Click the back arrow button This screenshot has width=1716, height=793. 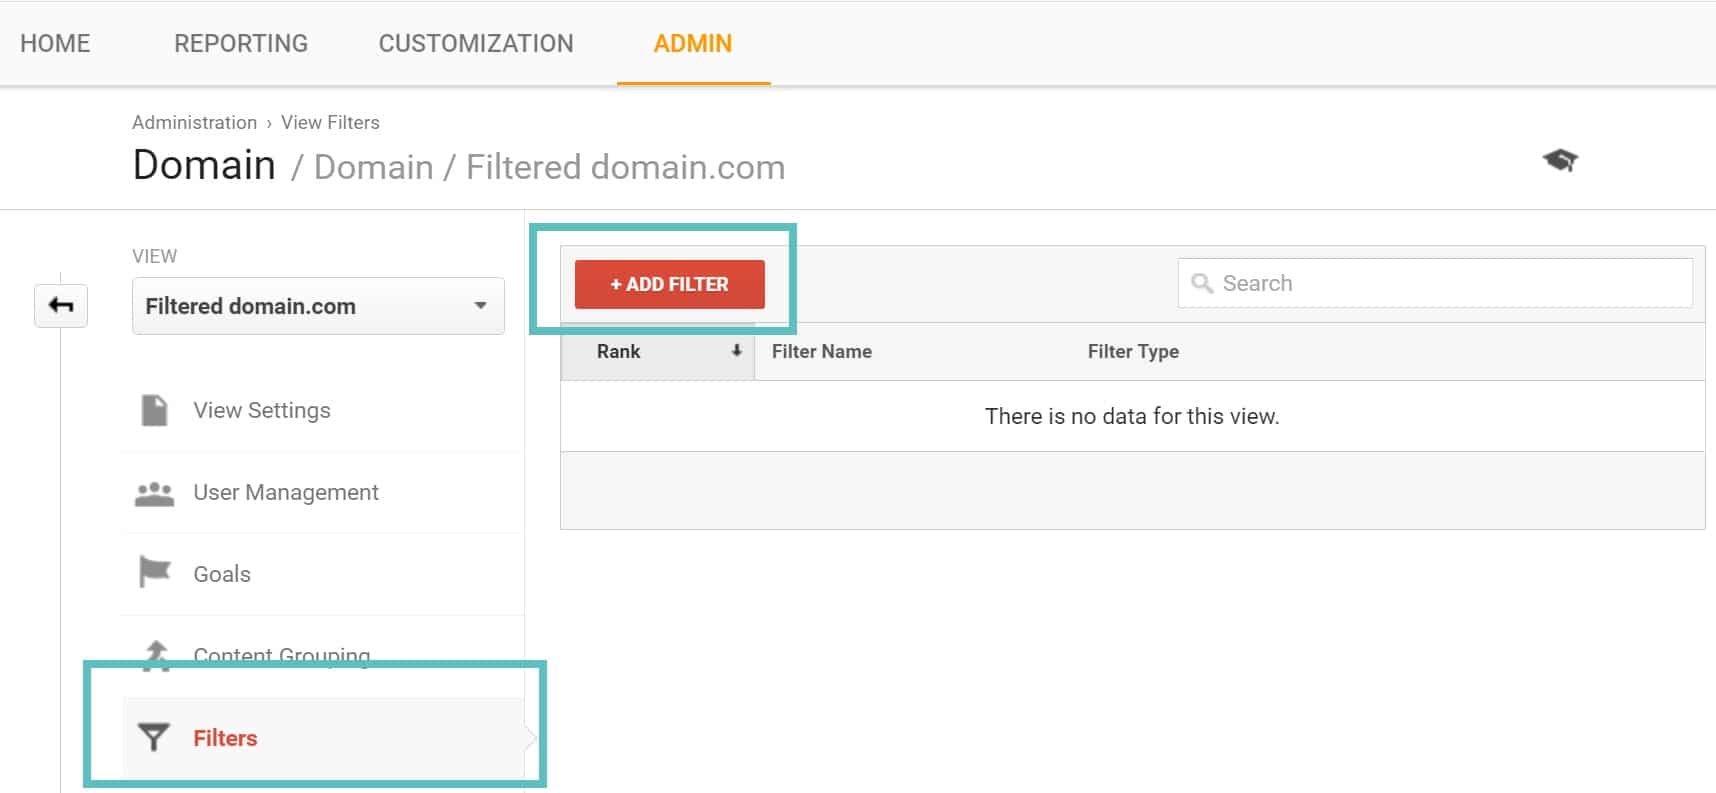click(61, 306)
